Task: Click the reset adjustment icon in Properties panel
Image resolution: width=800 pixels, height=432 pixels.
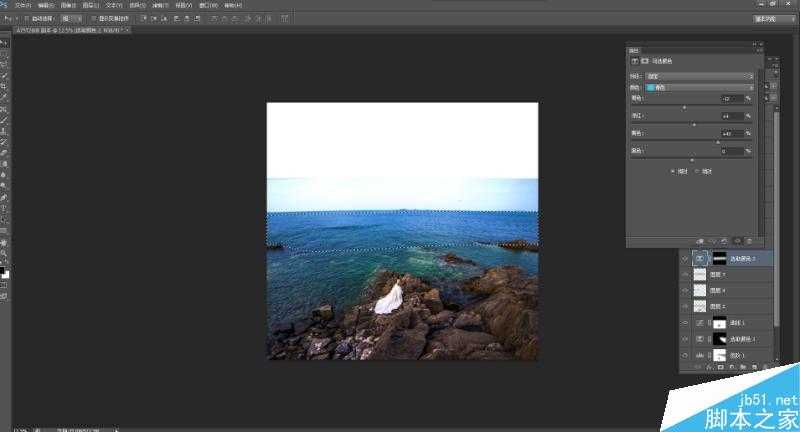Action: [724, 241]
